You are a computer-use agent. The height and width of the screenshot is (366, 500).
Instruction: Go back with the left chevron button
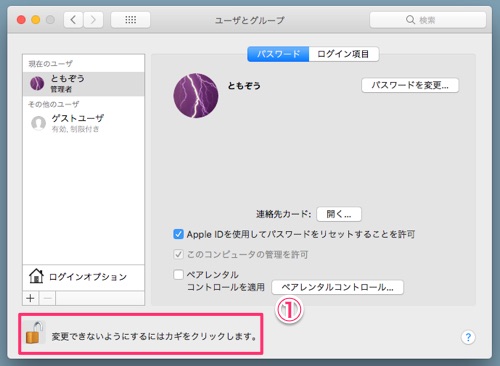pyautogui.click(x=73, y=20)
